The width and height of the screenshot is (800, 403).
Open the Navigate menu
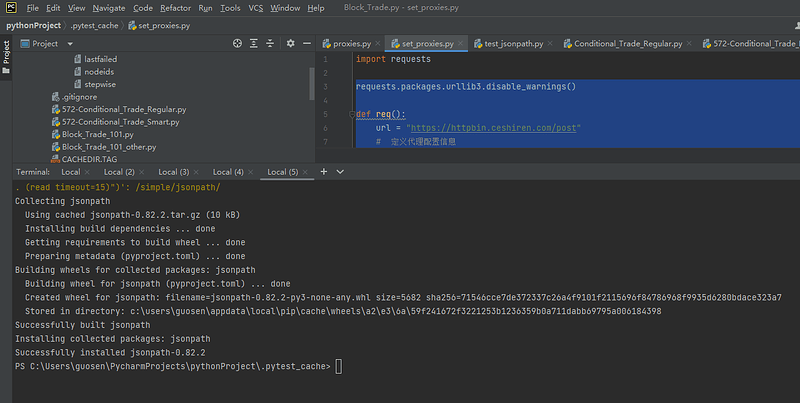tap(109, 8)
